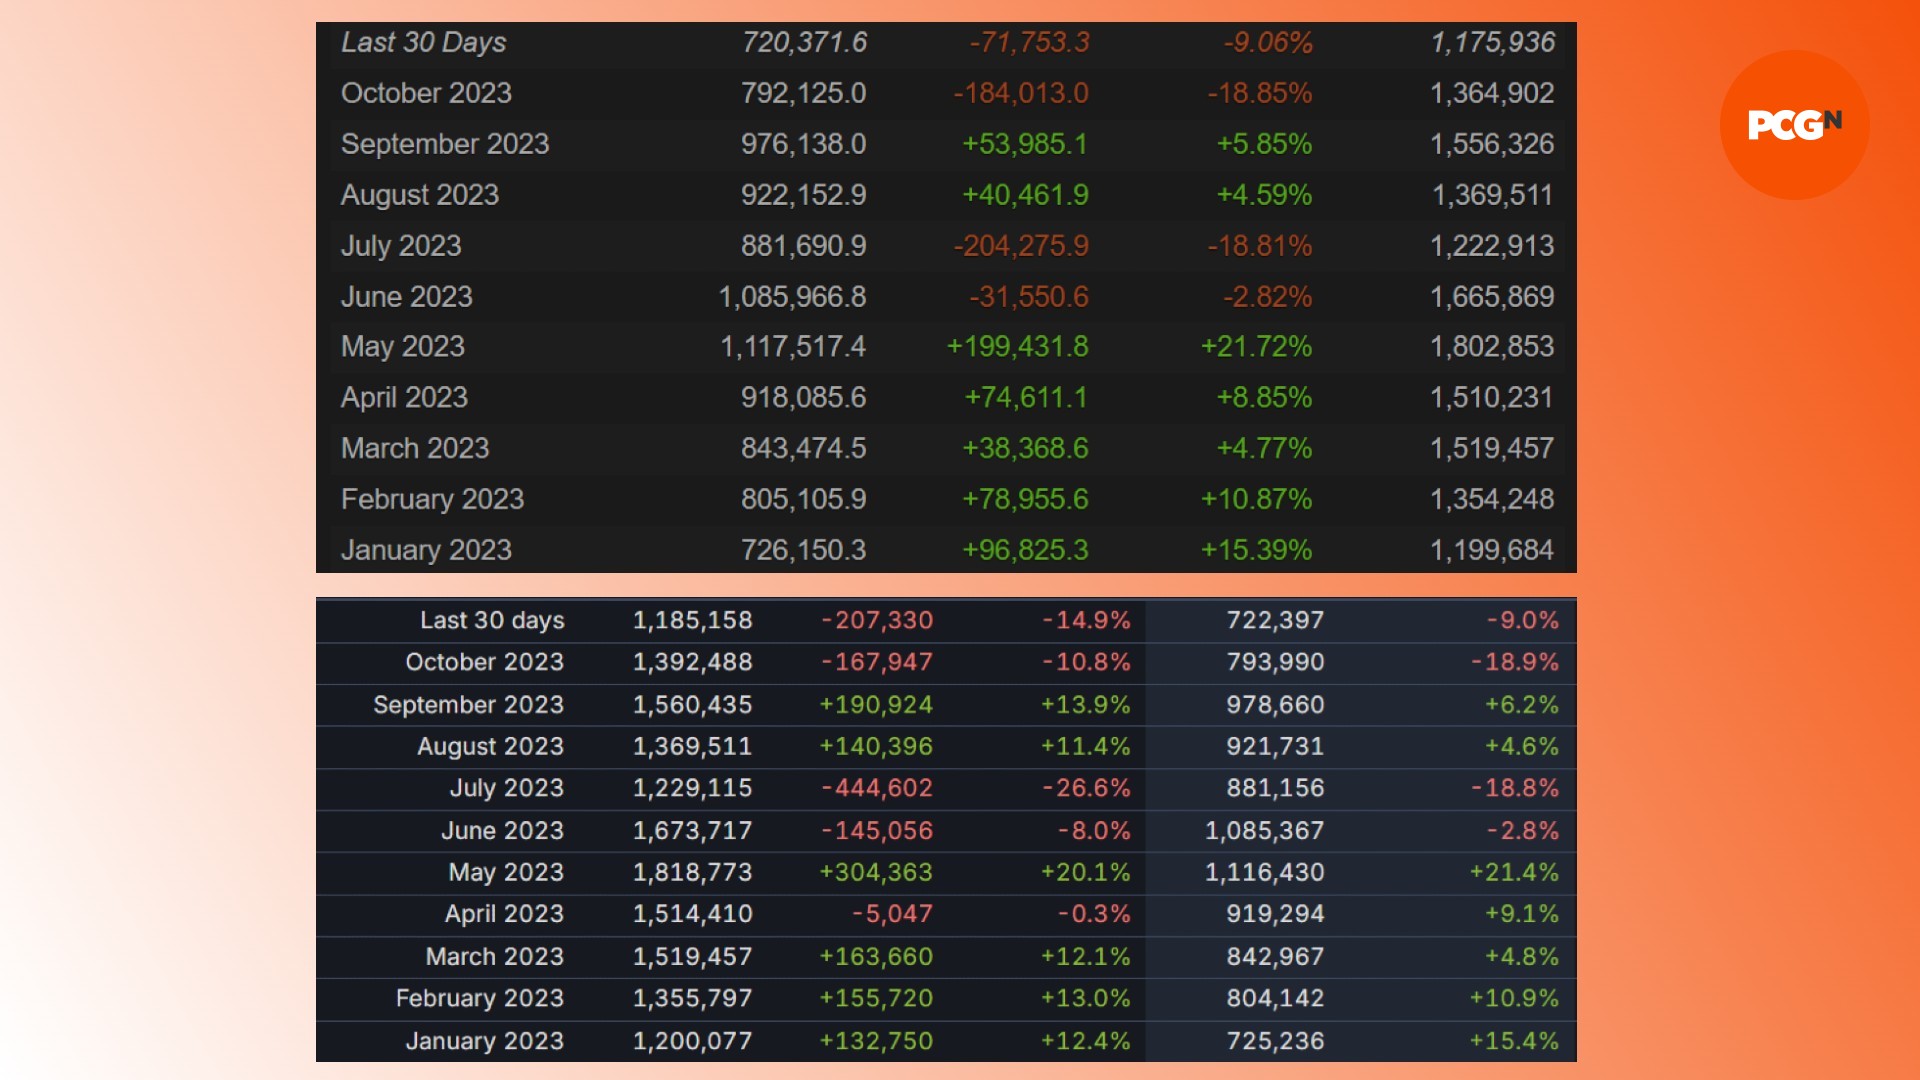1920x1080 pixels.
Task: Click 'Last 30 days' in the bottom table
Action: tap(492, 621)
